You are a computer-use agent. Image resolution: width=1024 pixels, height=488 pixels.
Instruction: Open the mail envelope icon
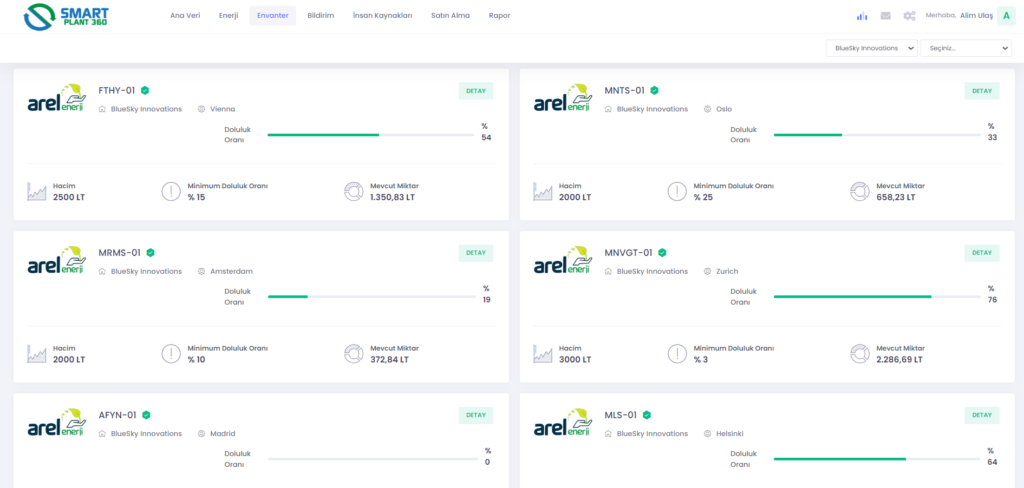coord(885,16)
